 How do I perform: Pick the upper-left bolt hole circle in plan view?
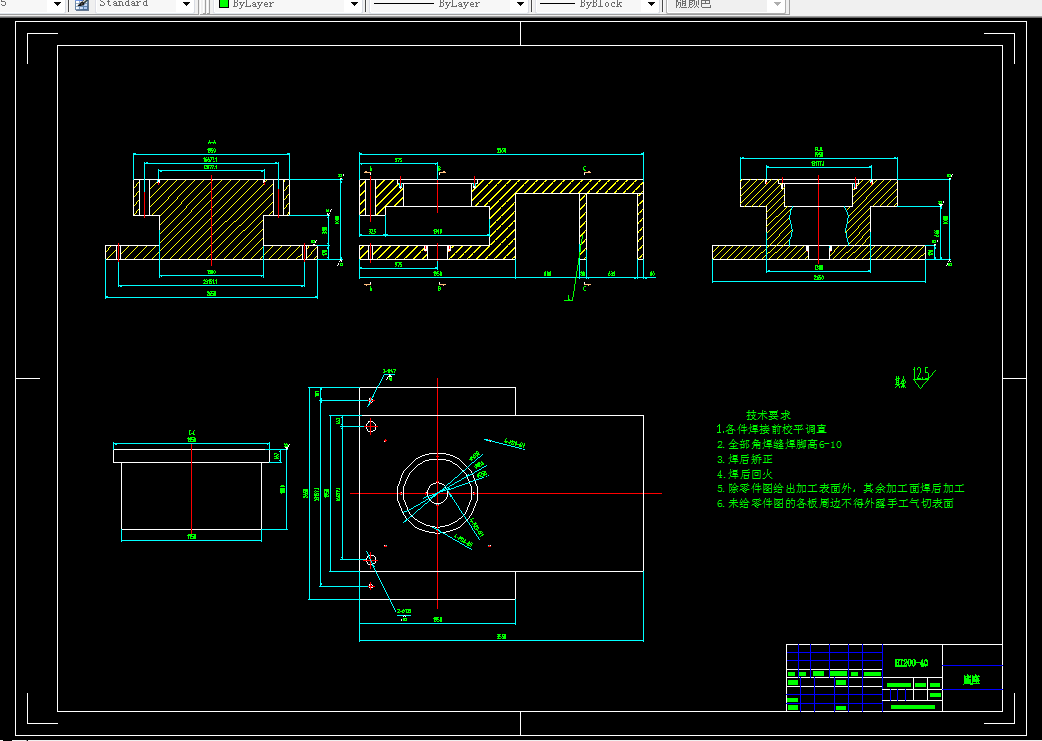pyautogui.click(x=371, y=426)
